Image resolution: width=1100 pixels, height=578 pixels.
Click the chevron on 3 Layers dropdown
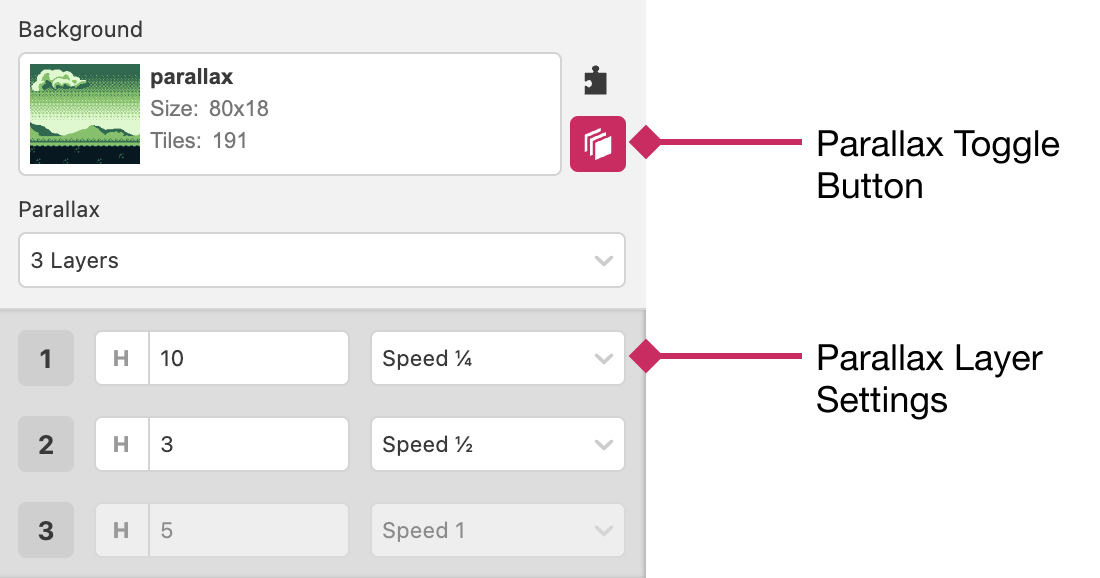coord(603,261)
